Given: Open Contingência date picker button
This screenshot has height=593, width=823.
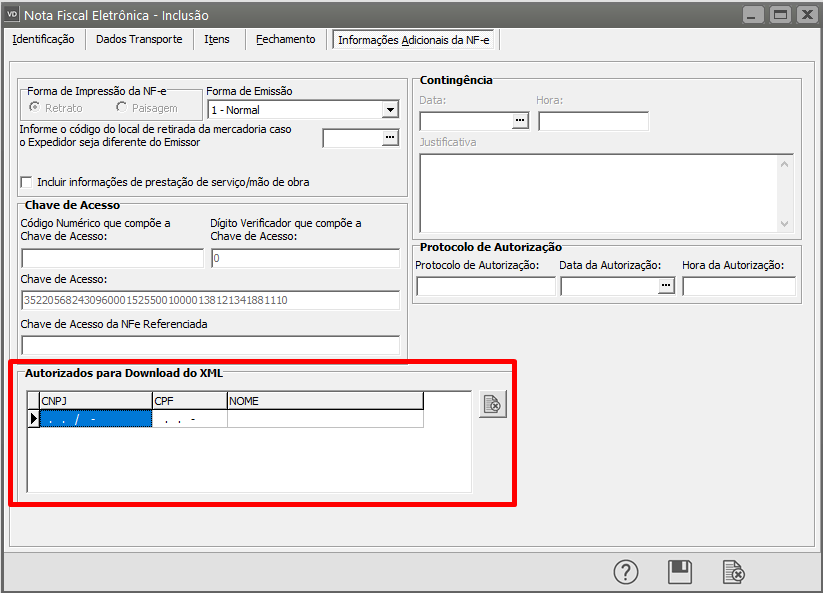Looking at the screenshot, I should click(x=520, y=121).
